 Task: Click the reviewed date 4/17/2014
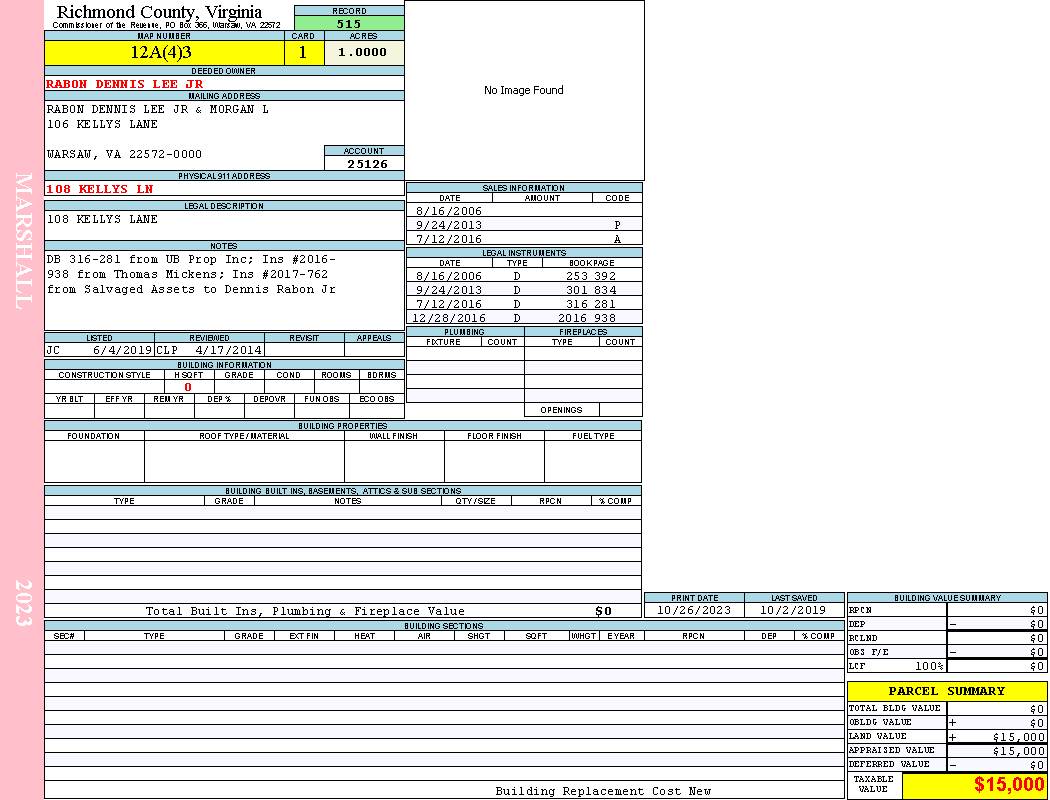[228, 351]
